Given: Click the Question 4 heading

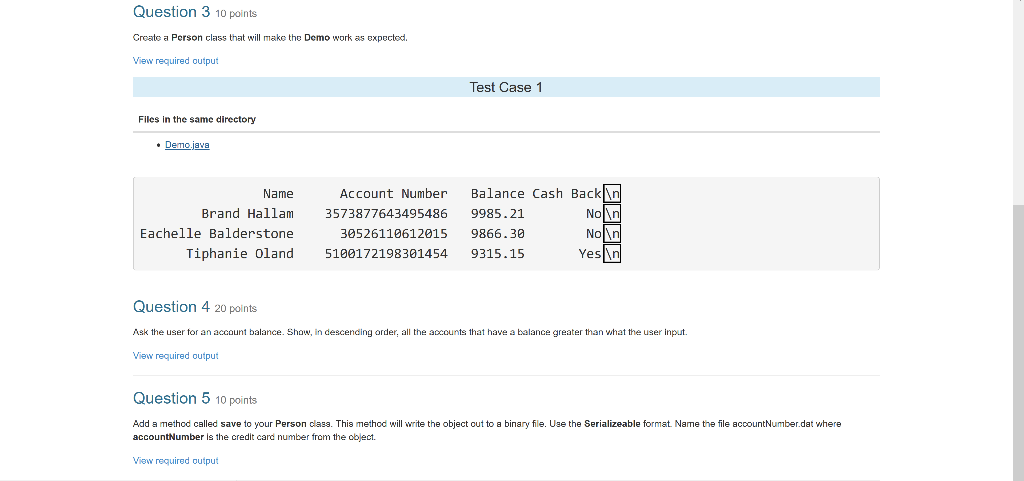Looking at the screenshot, I should pyautogui.click(x=172, y=307).
